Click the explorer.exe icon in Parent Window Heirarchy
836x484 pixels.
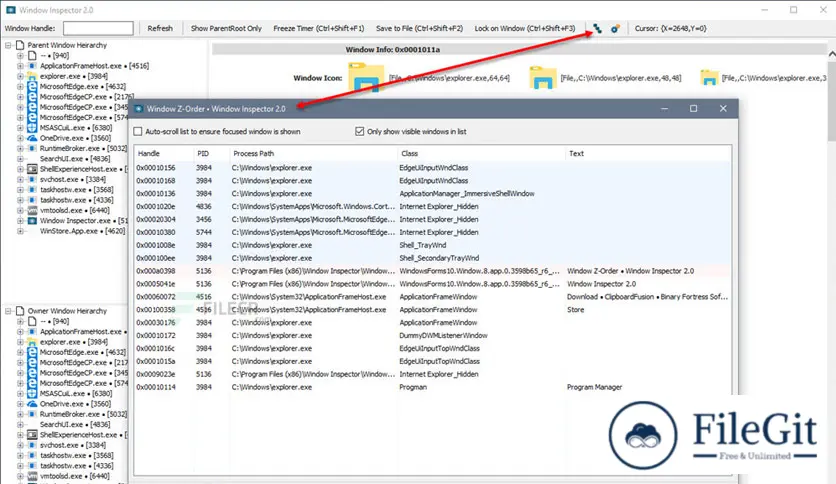click(32, 76)
